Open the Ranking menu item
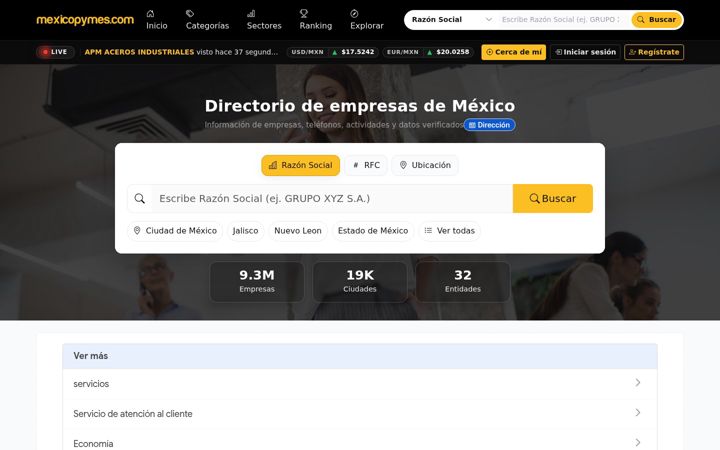 pos(315,20)
